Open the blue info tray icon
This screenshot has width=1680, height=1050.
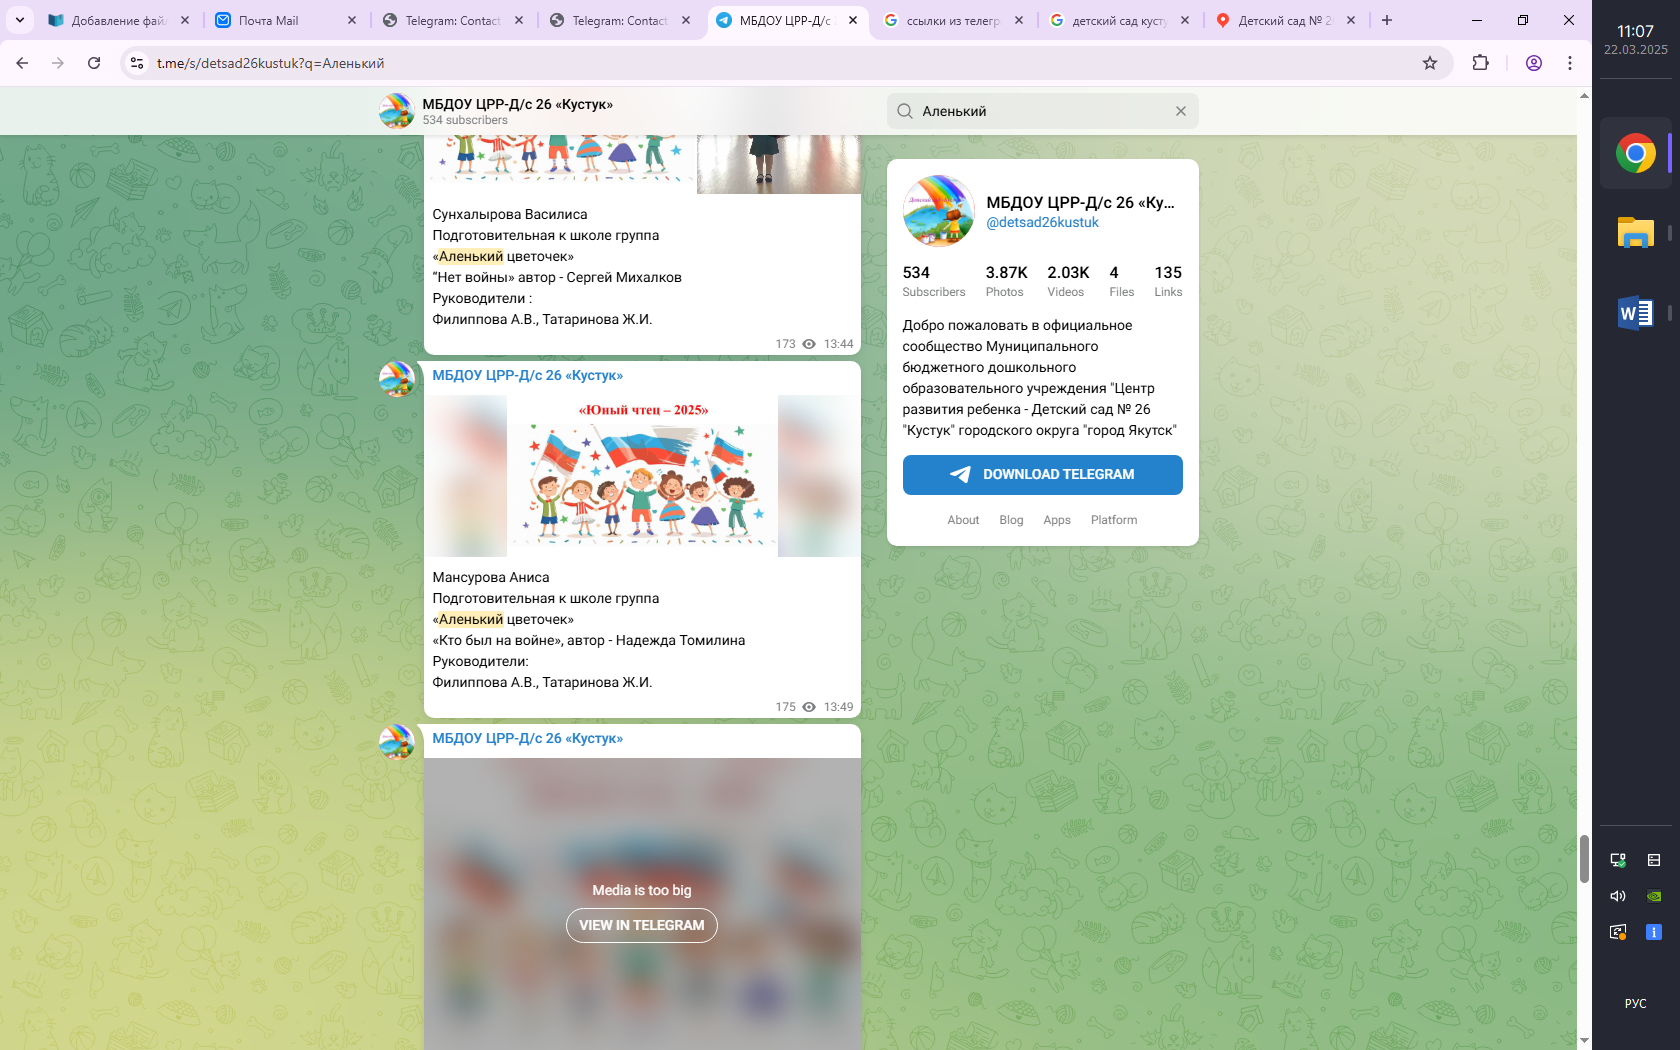1654,932
